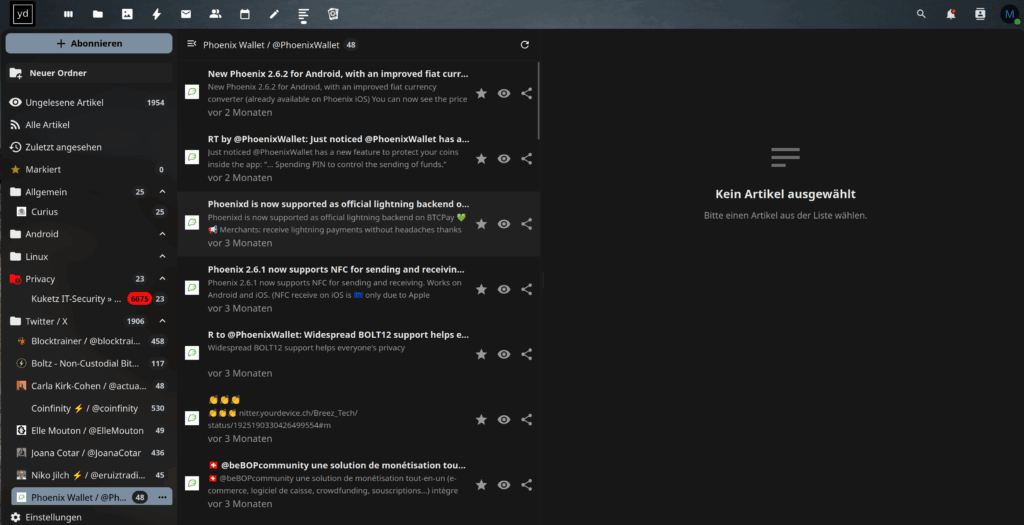Screen dimensions: 1024x525
Task: Click Neuer Ordner button
Action: (89, 73)
